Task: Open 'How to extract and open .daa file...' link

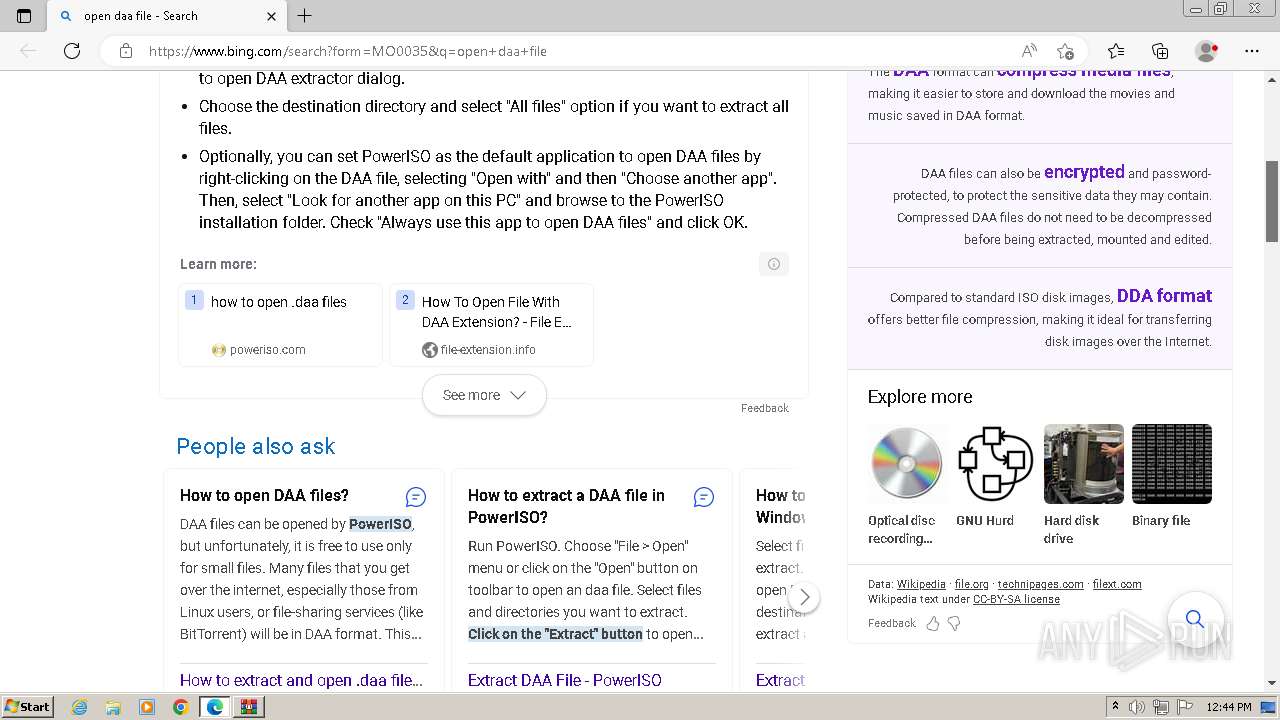Action: pos(301,680)
